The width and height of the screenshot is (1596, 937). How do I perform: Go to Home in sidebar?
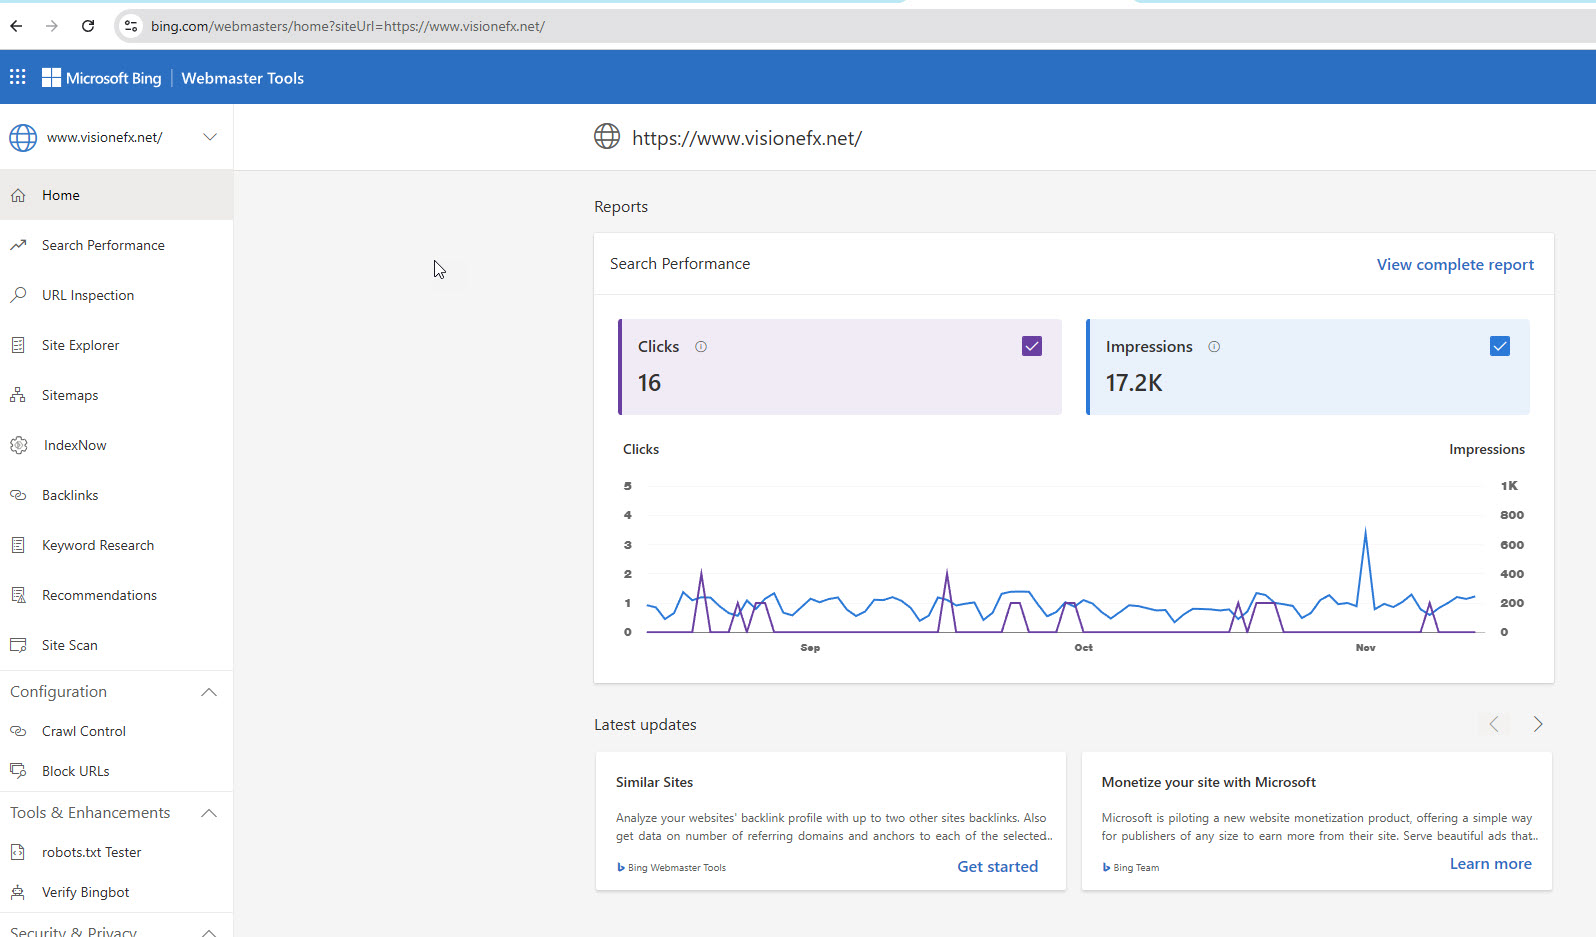116,195
